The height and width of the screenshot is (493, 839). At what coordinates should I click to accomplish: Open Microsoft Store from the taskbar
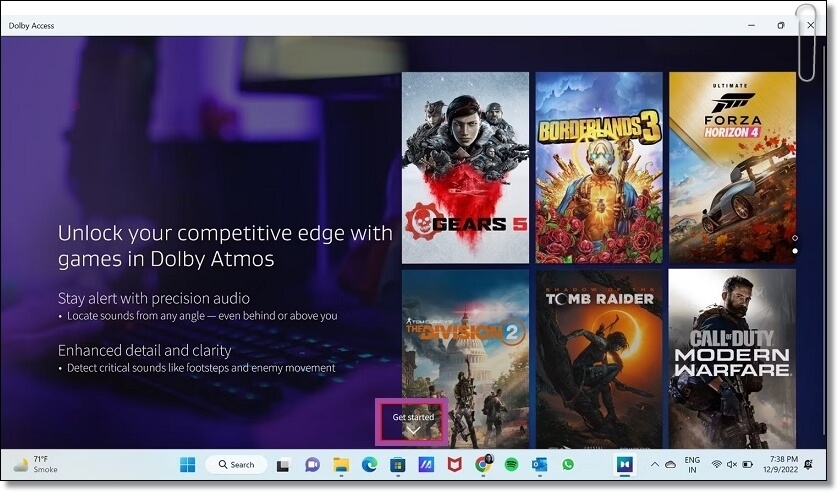tap(398, 465)
